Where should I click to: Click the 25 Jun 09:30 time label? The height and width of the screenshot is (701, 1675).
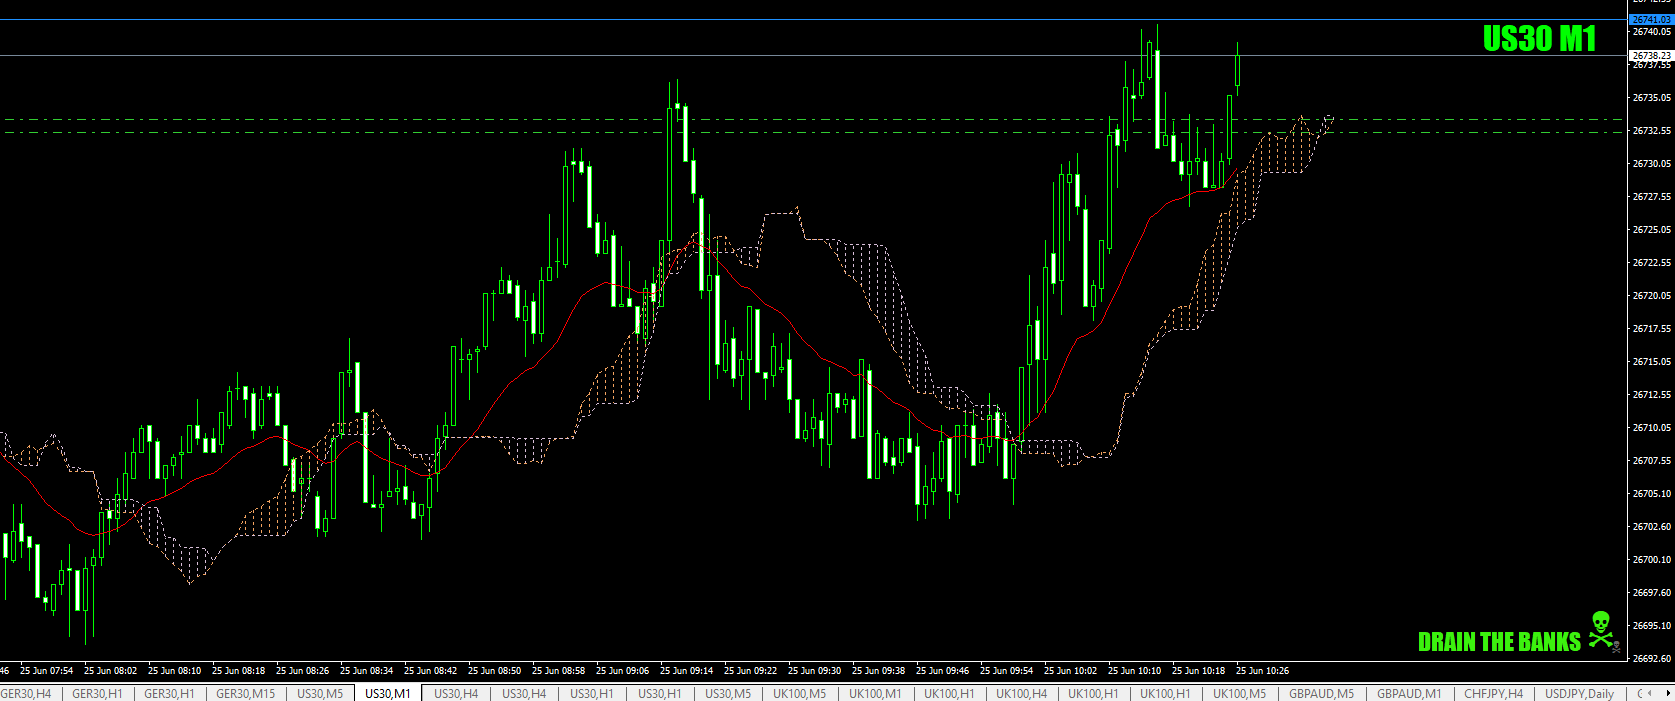814,671
